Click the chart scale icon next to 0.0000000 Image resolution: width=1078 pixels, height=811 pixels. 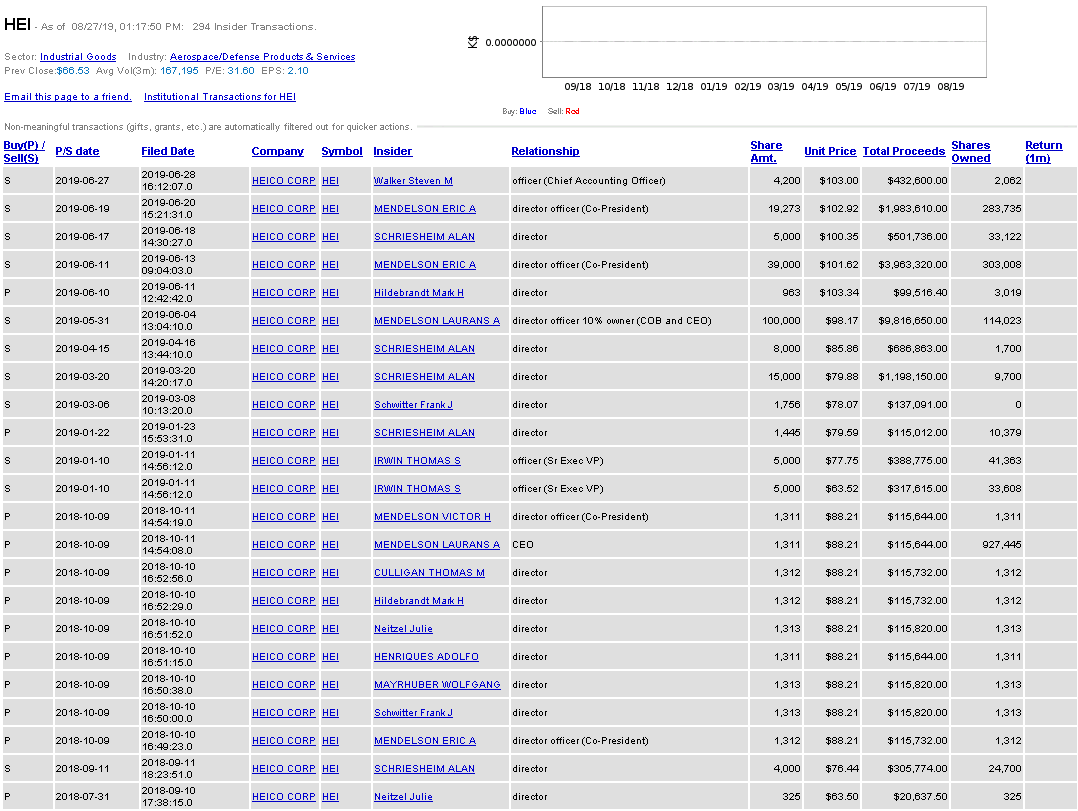click(x=473, y=43)
